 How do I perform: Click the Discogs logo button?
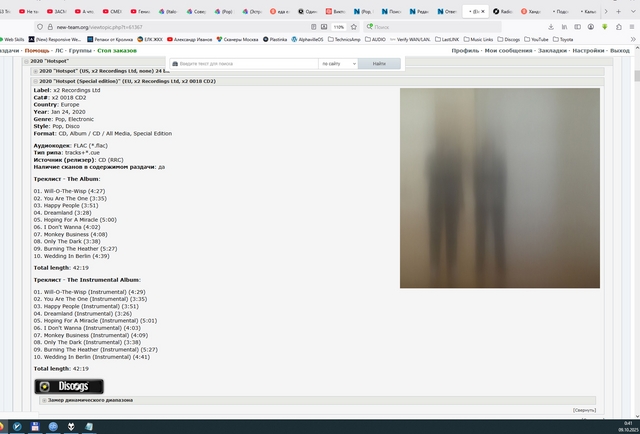[x=69, y=386]
